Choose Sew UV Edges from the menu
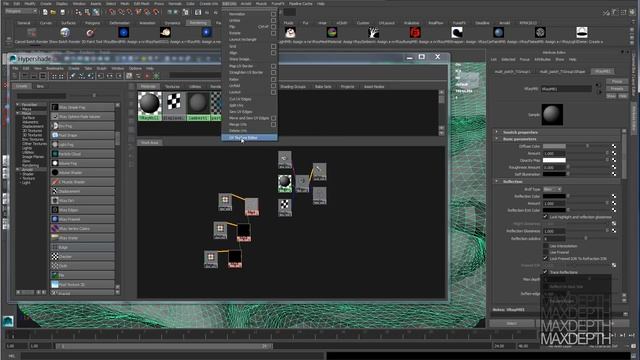640x360 pixels. [241, 112]
